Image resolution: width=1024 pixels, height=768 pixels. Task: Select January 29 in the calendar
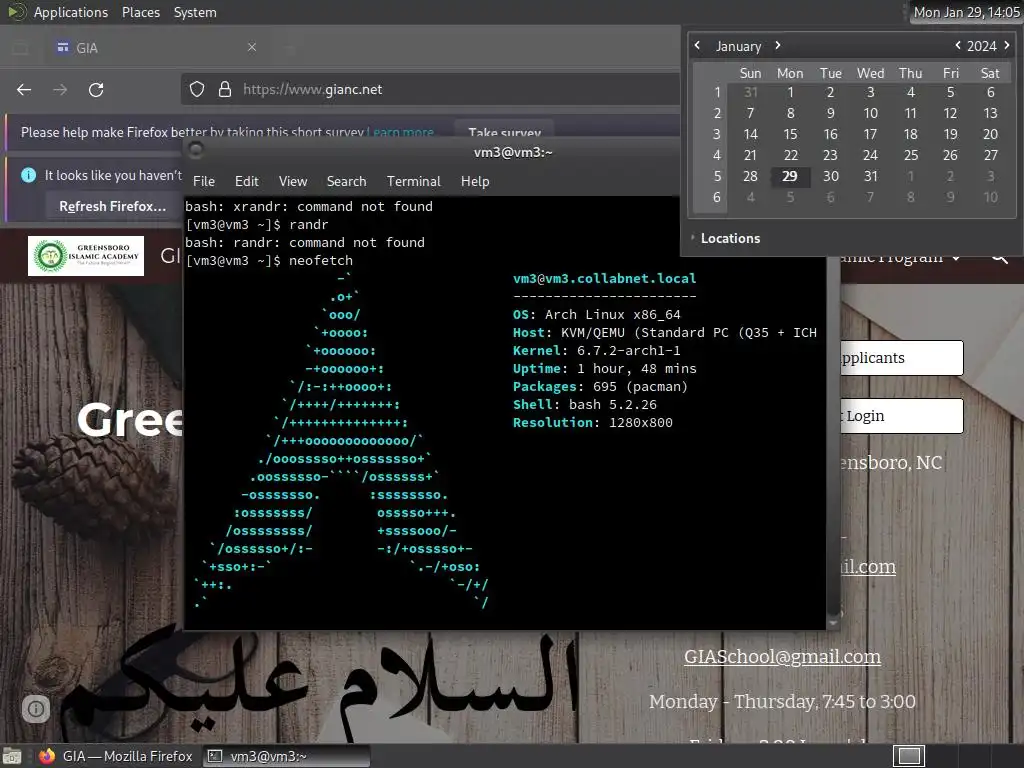pos(790,176)
